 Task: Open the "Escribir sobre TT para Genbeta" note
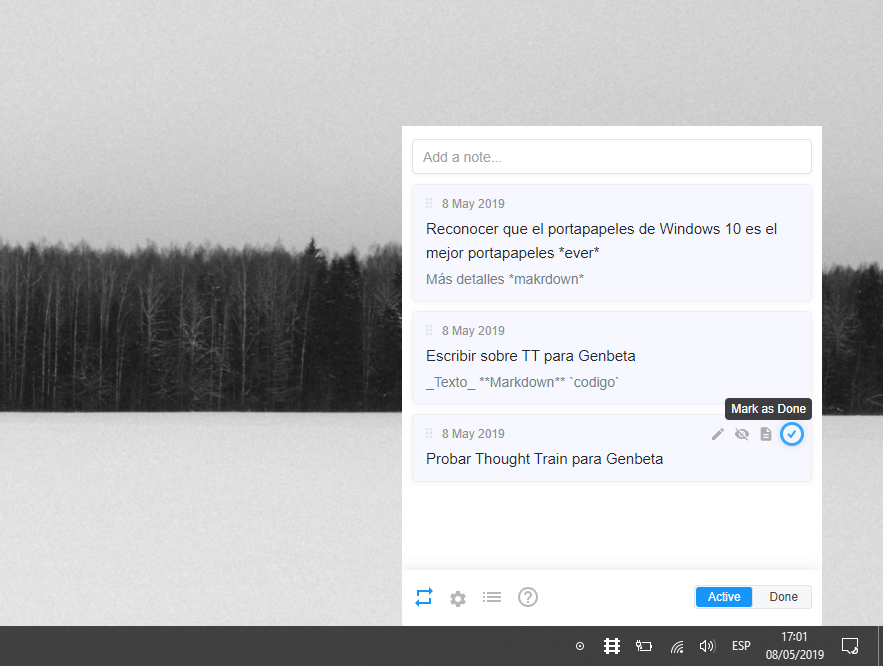click(531, 355)
